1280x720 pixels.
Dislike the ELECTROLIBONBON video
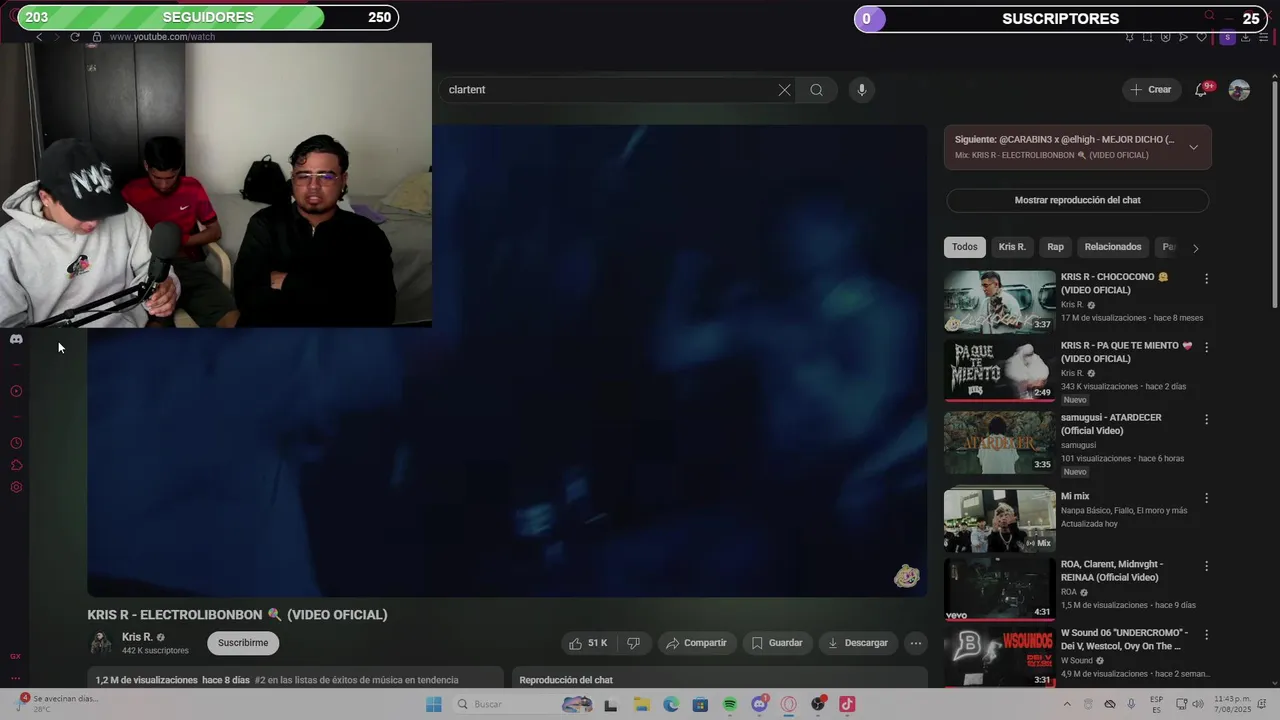pos(633,643)
